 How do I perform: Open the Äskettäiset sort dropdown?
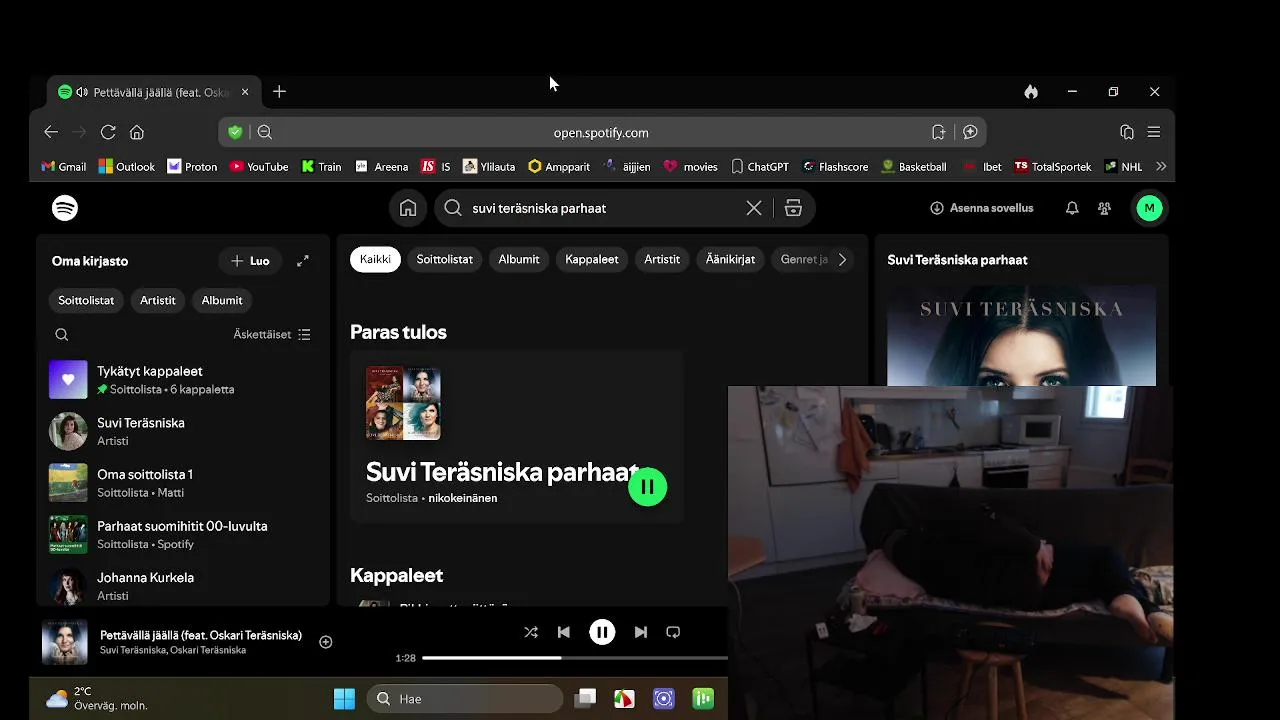click(x=272, y=335)
